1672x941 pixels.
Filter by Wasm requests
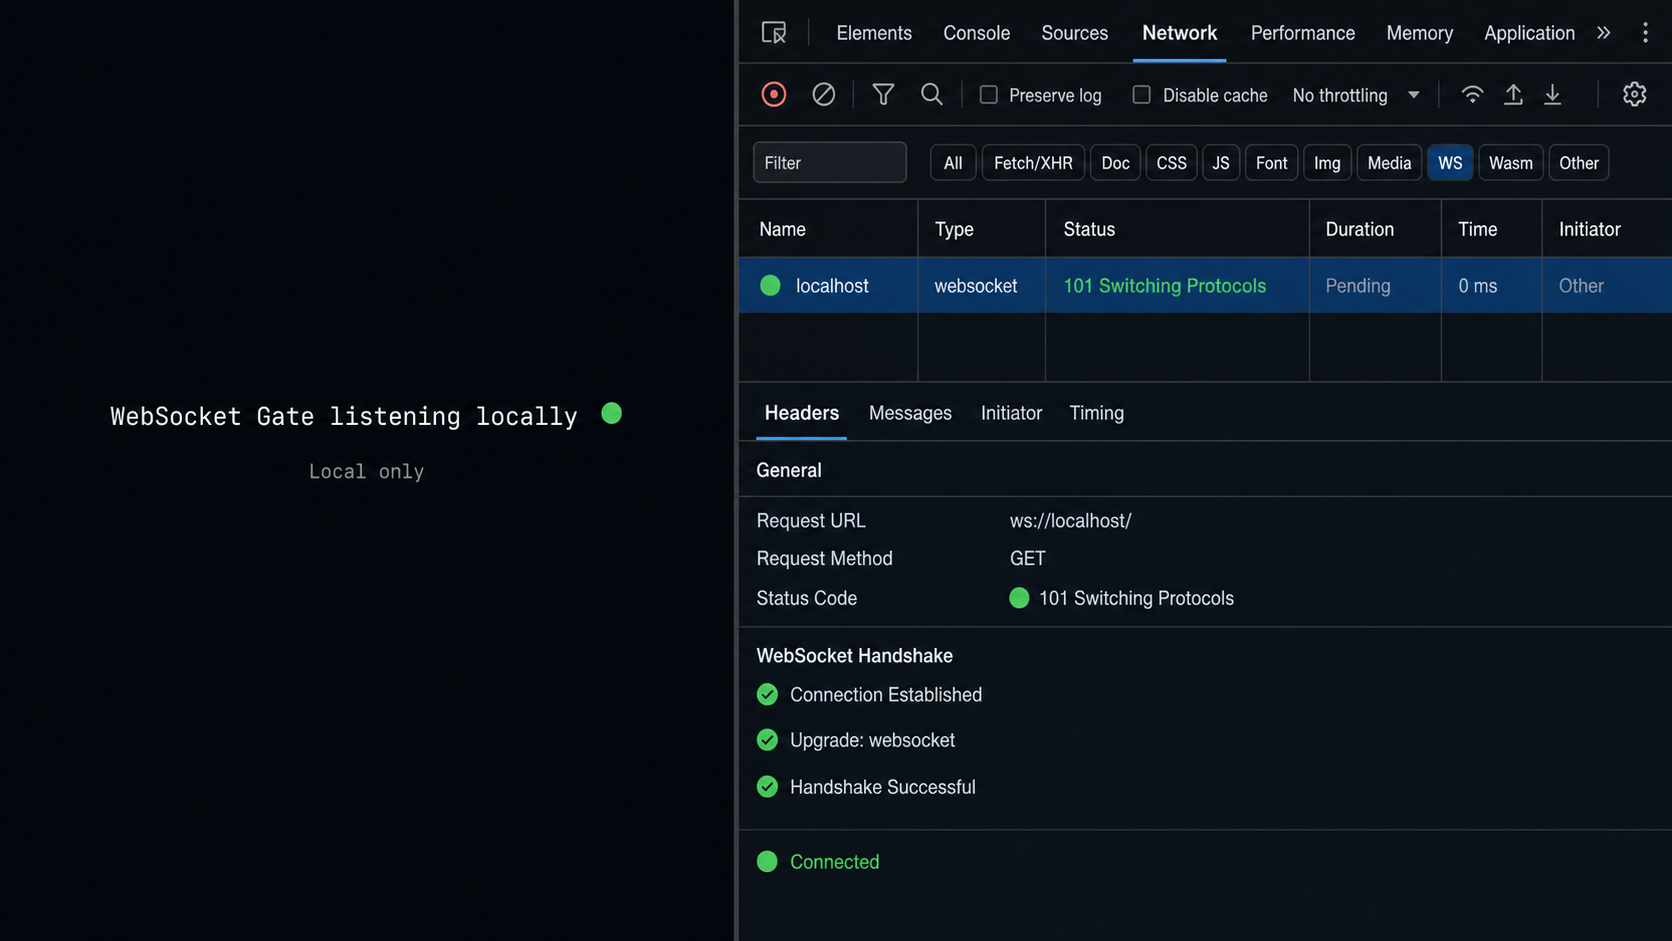pyautogui.click(x=1511, y=163)
